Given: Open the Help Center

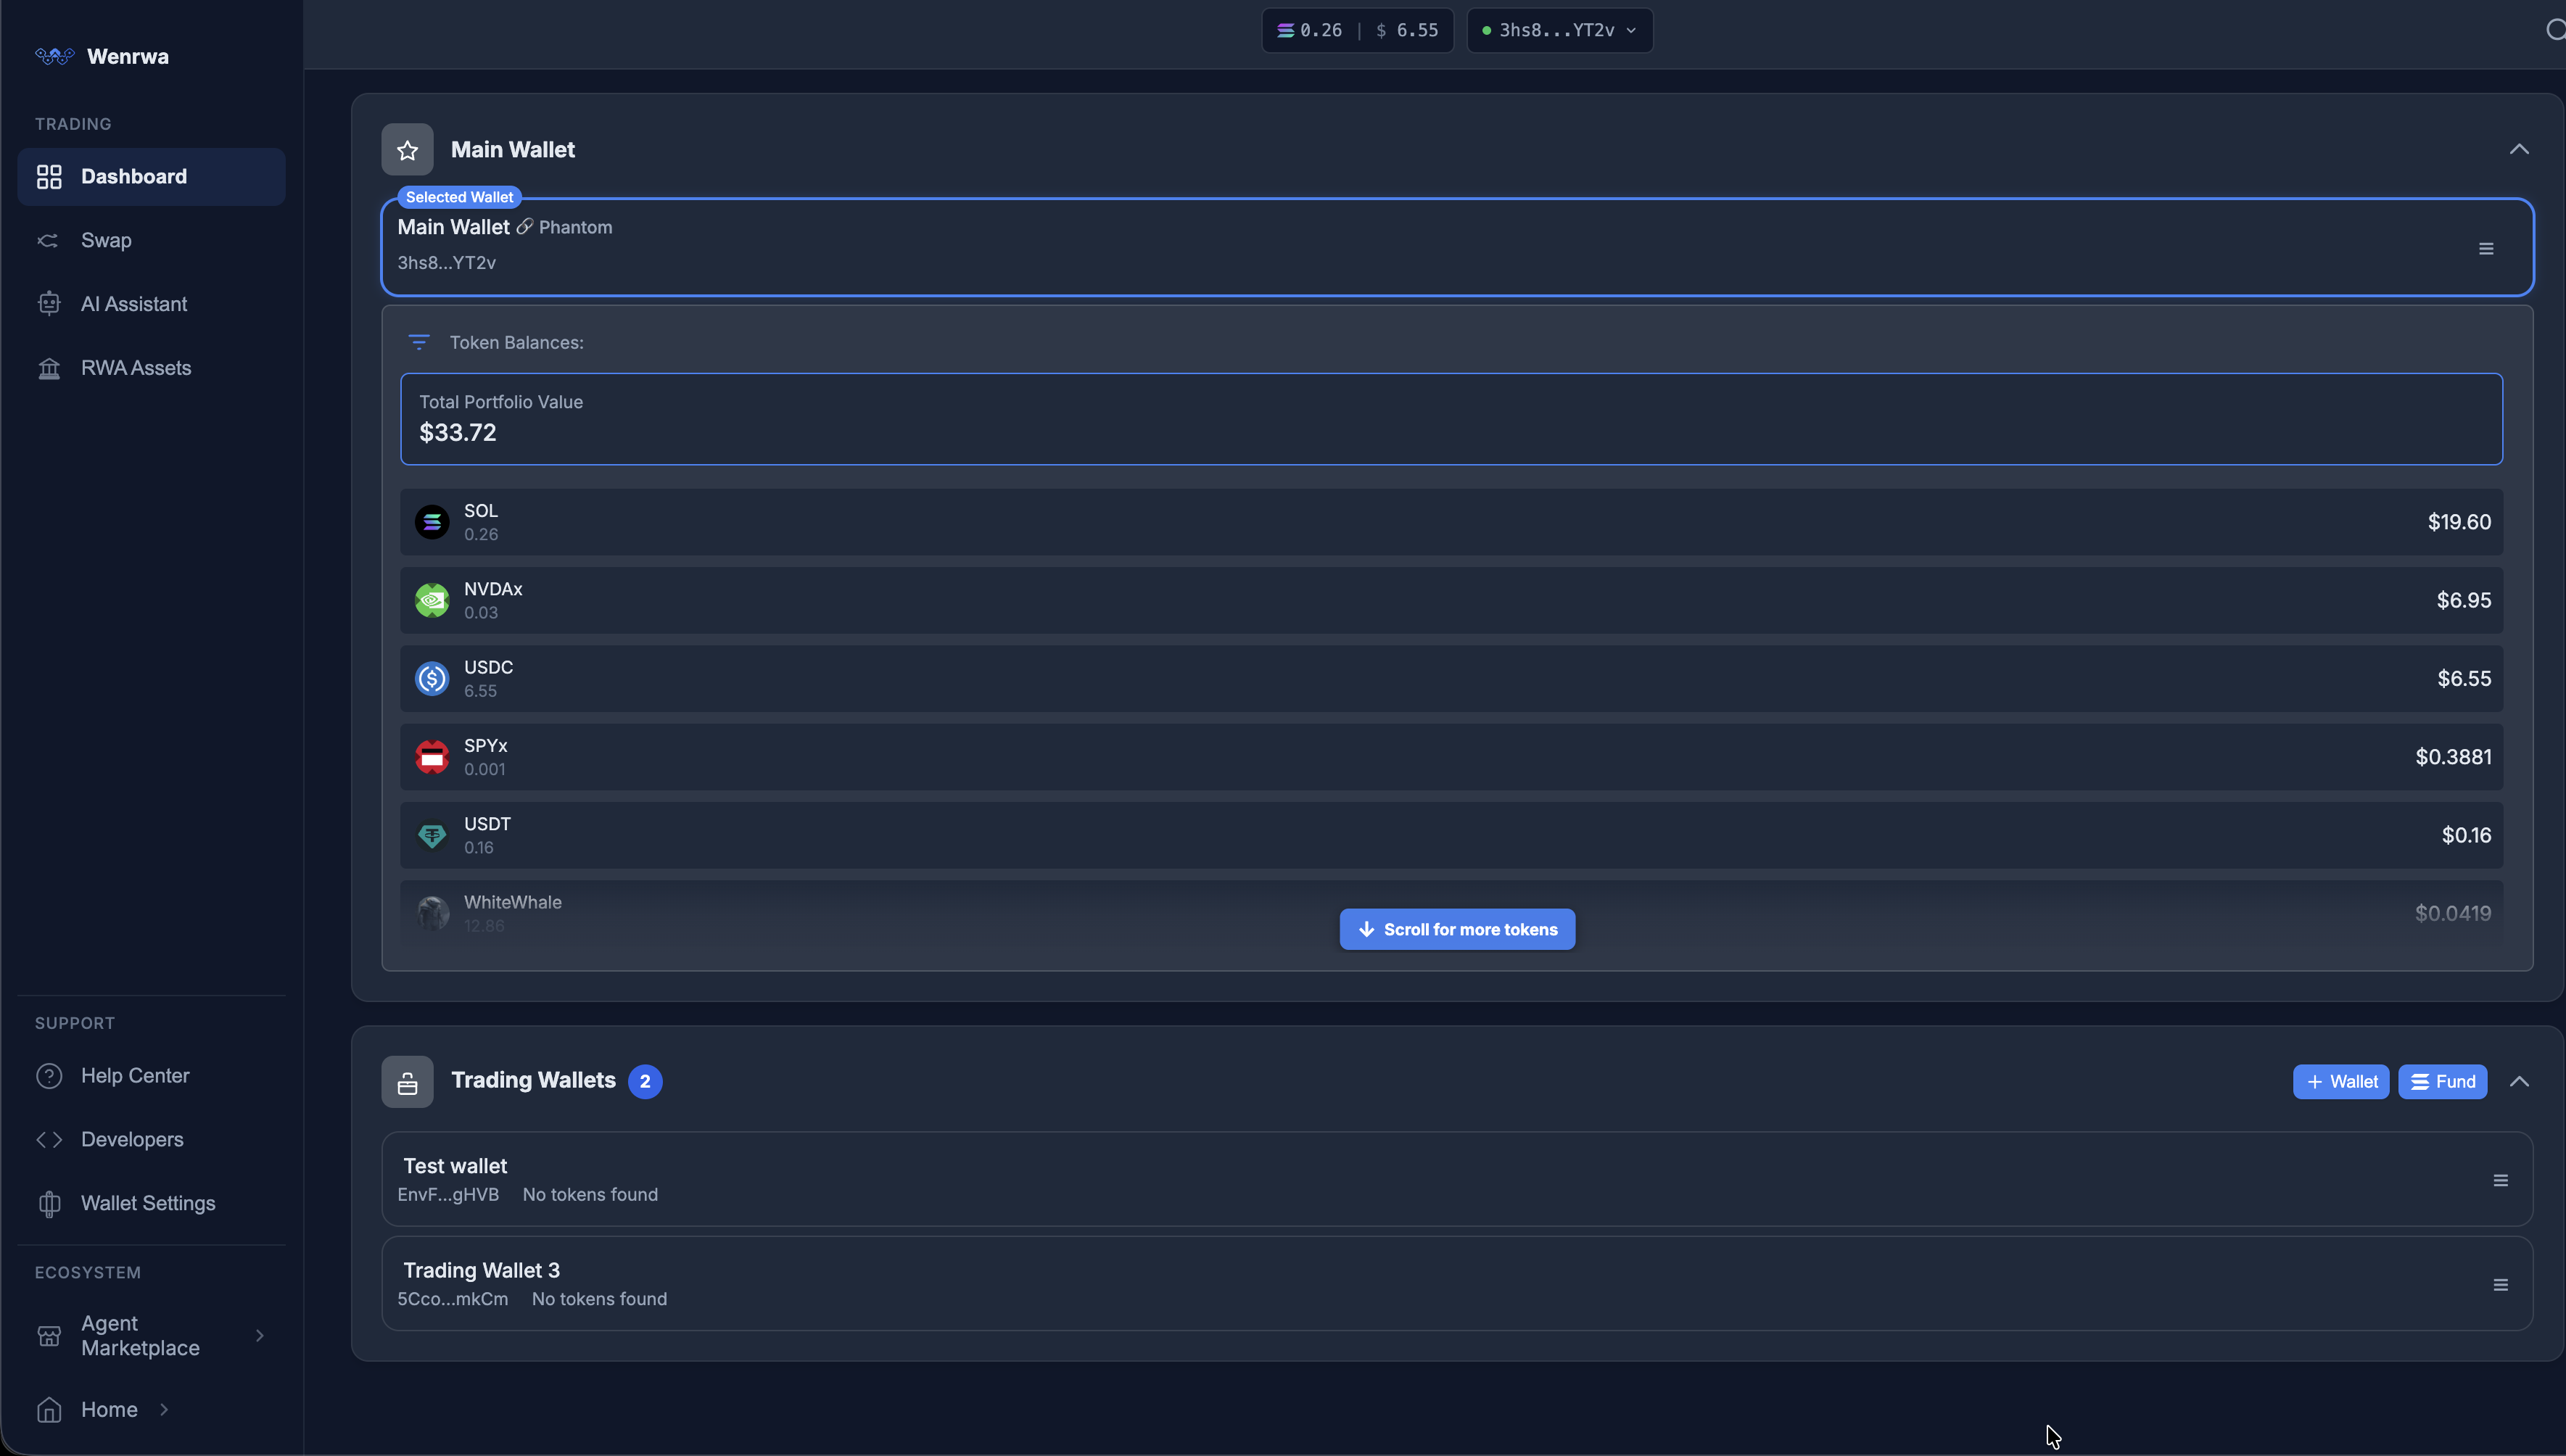Looking at the screenshot, I should 151,1076.
